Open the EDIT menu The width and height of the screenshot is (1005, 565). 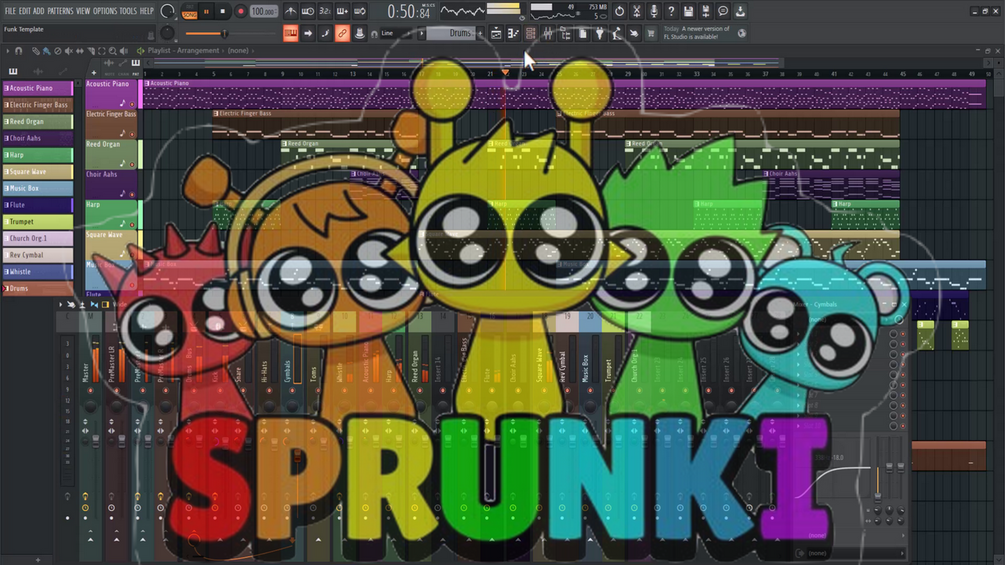coord(24,11)
